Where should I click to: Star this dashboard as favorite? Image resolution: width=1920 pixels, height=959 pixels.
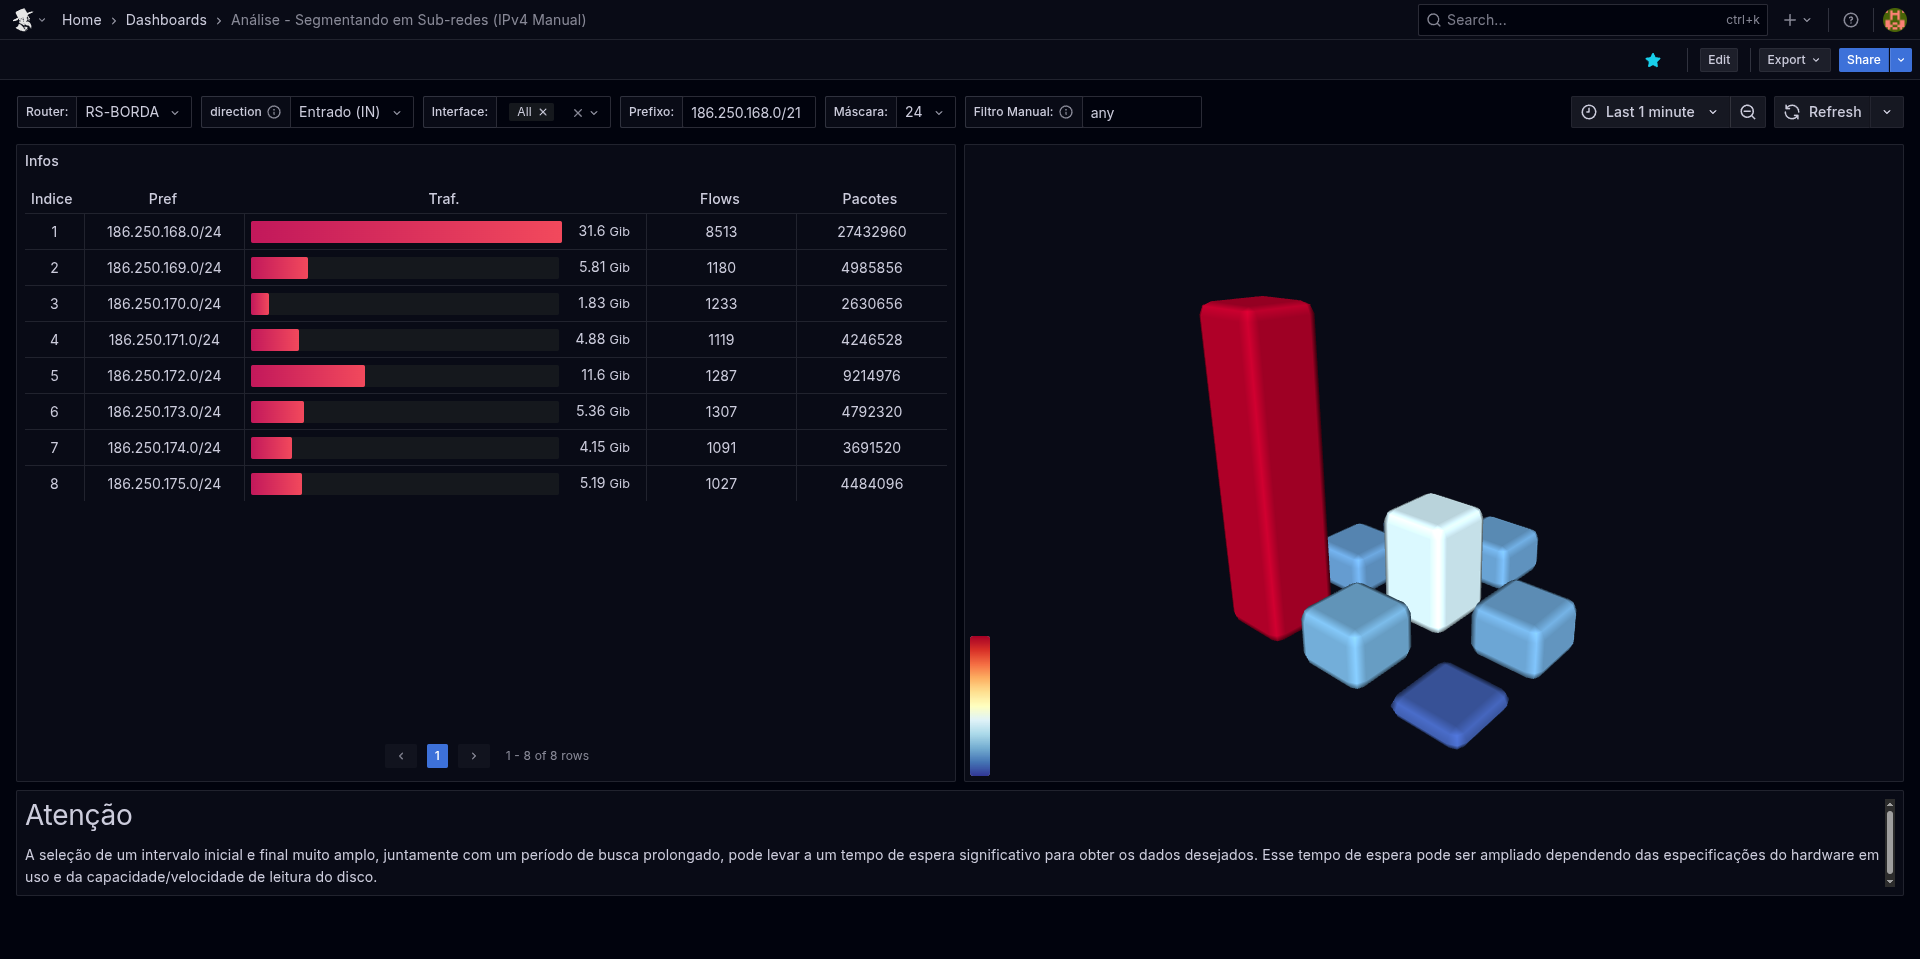1653,60
